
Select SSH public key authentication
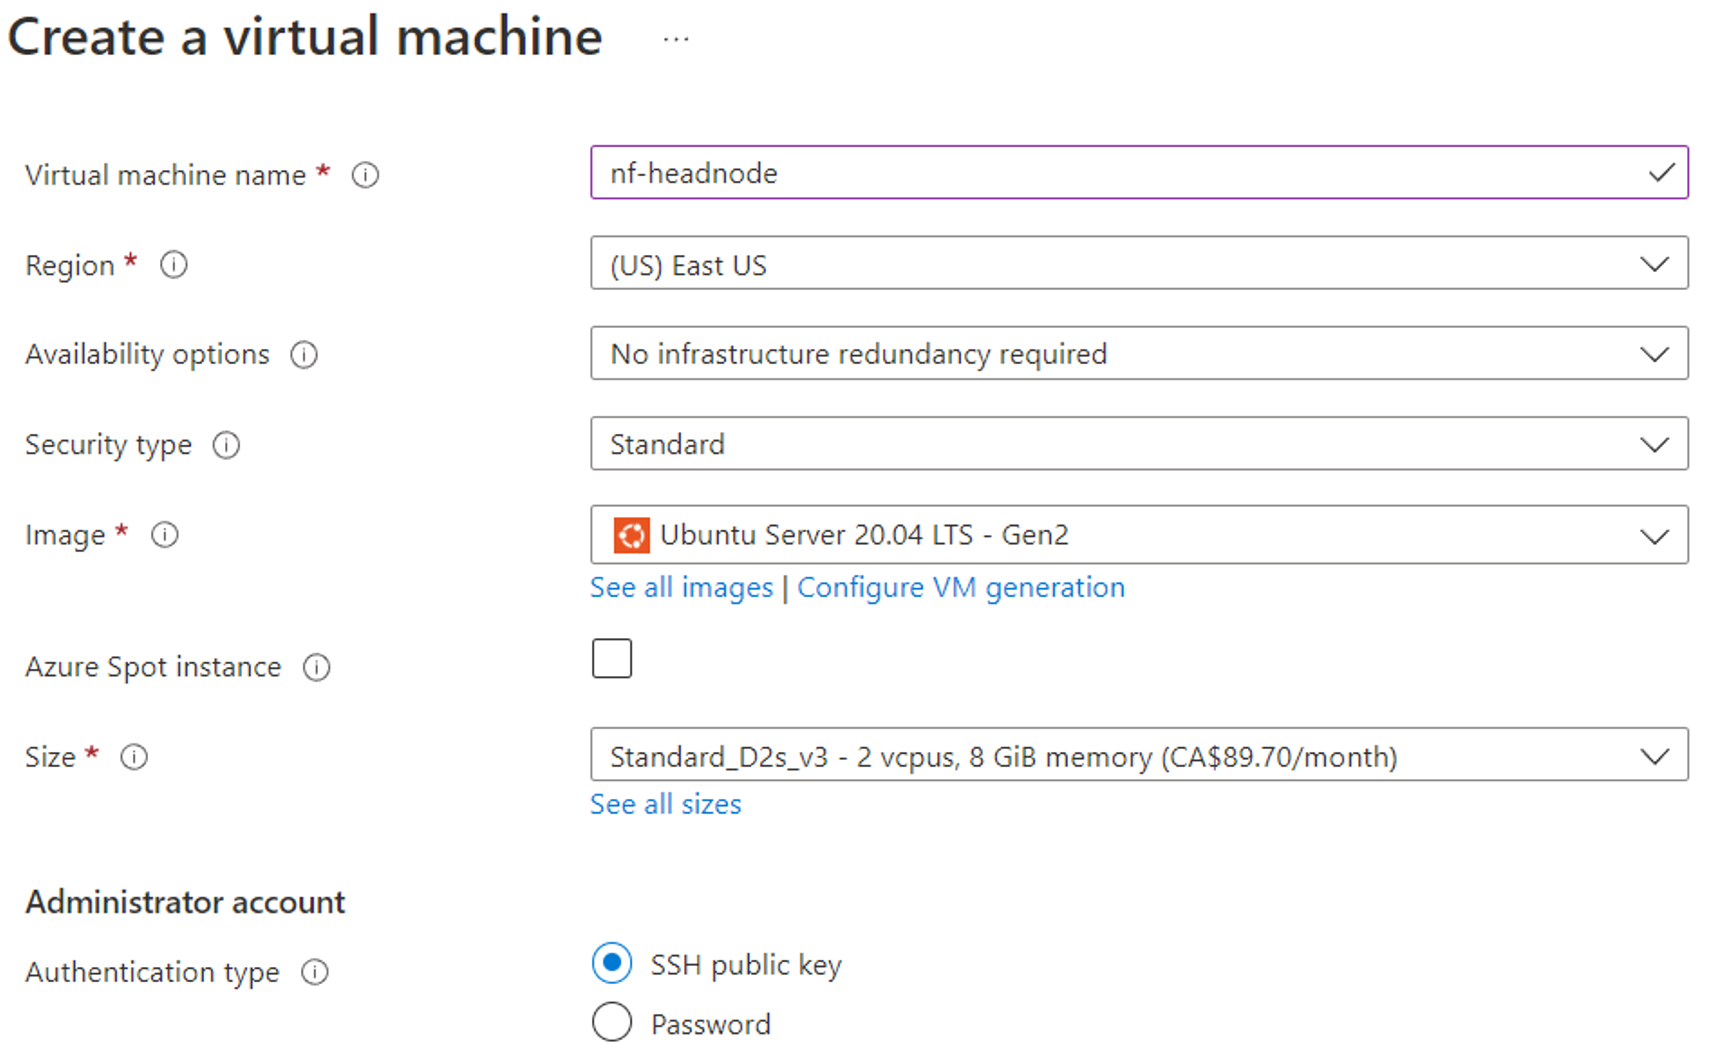pyautogui.click(x=612, y=964)
